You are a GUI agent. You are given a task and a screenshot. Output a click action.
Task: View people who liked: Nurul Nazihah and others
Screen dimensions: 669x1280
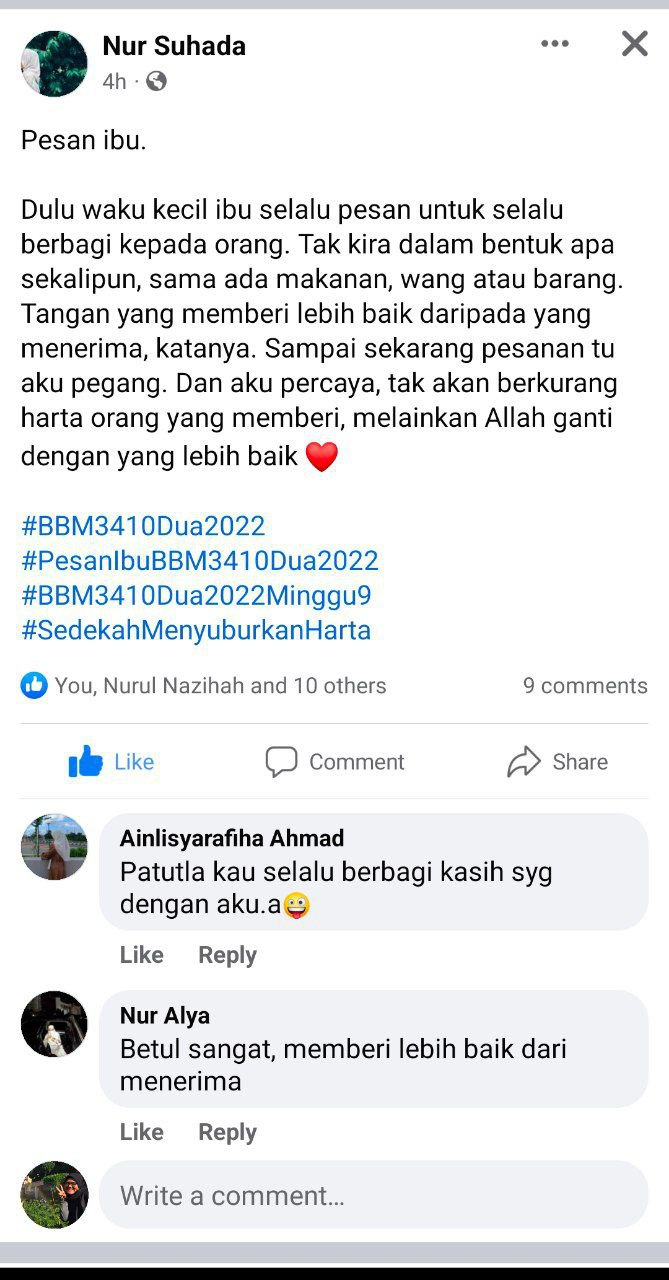220,686
